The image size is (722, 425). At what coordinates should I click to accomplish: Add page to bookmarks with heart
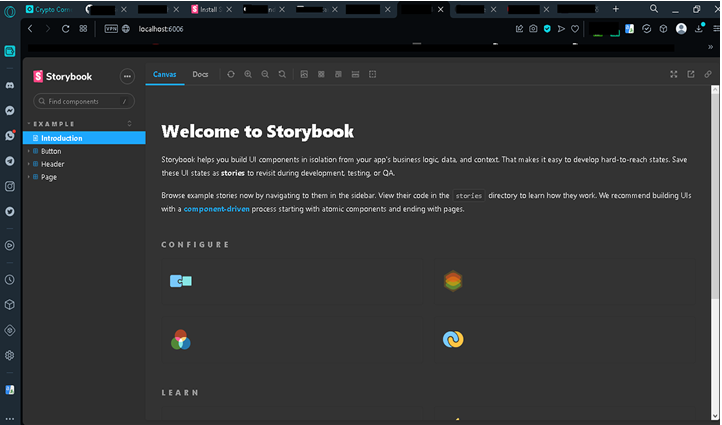pyautogui.click(x=575, y=29)
